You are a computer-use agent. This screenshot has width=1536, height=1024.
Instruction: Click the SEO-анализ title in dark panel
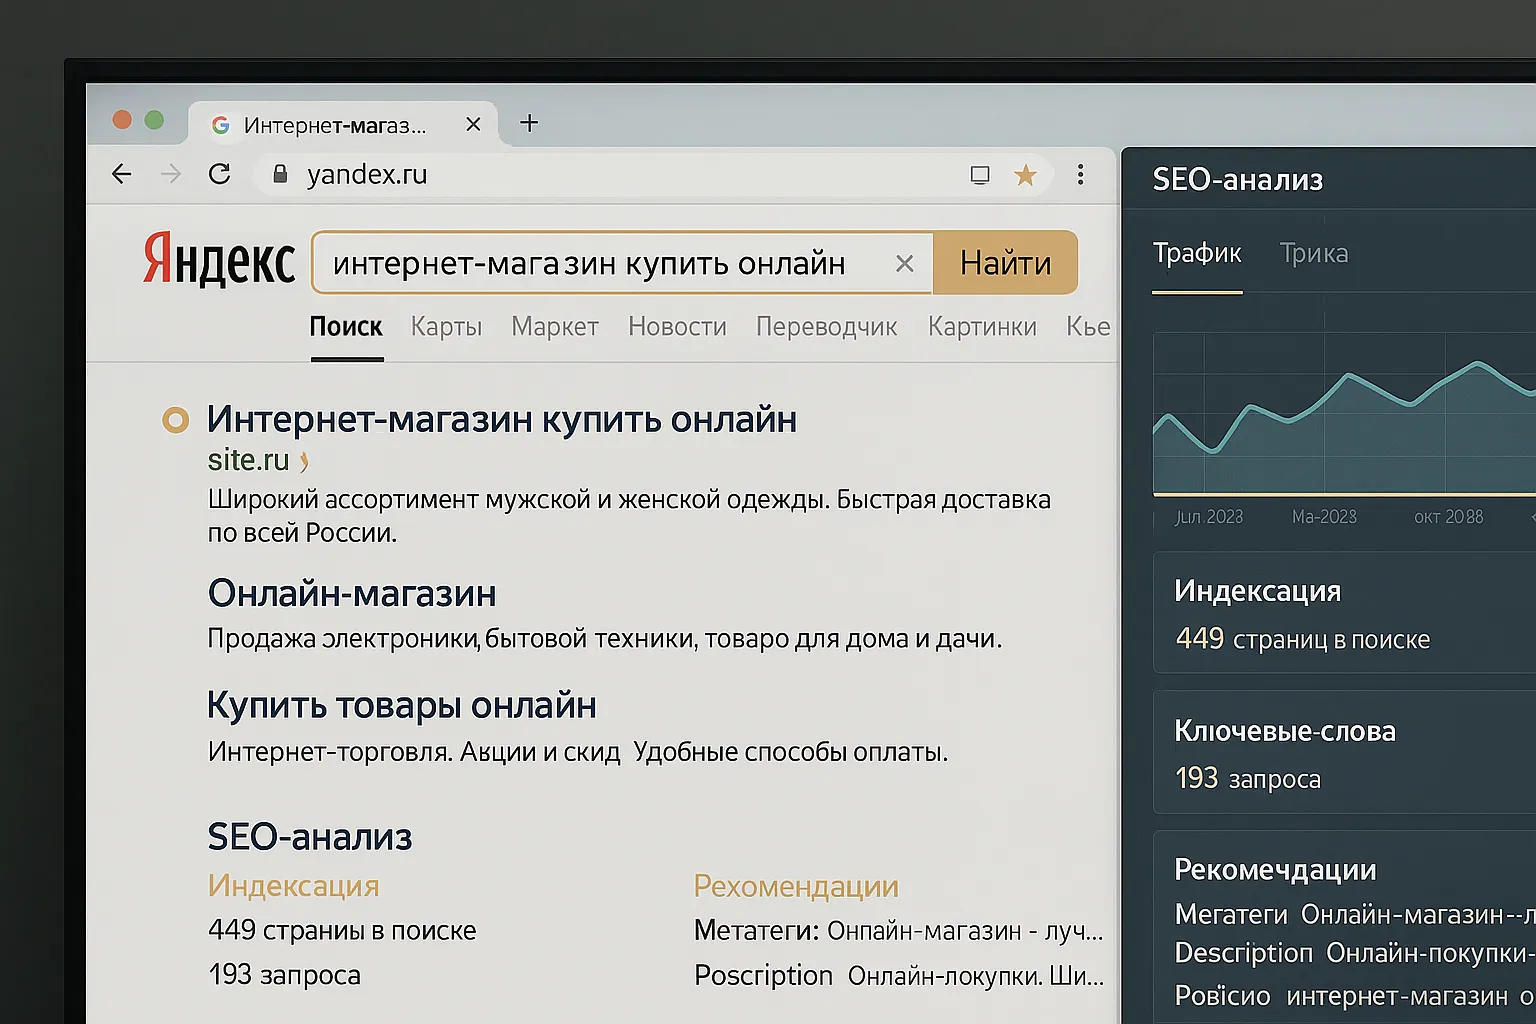point(1238,180)
